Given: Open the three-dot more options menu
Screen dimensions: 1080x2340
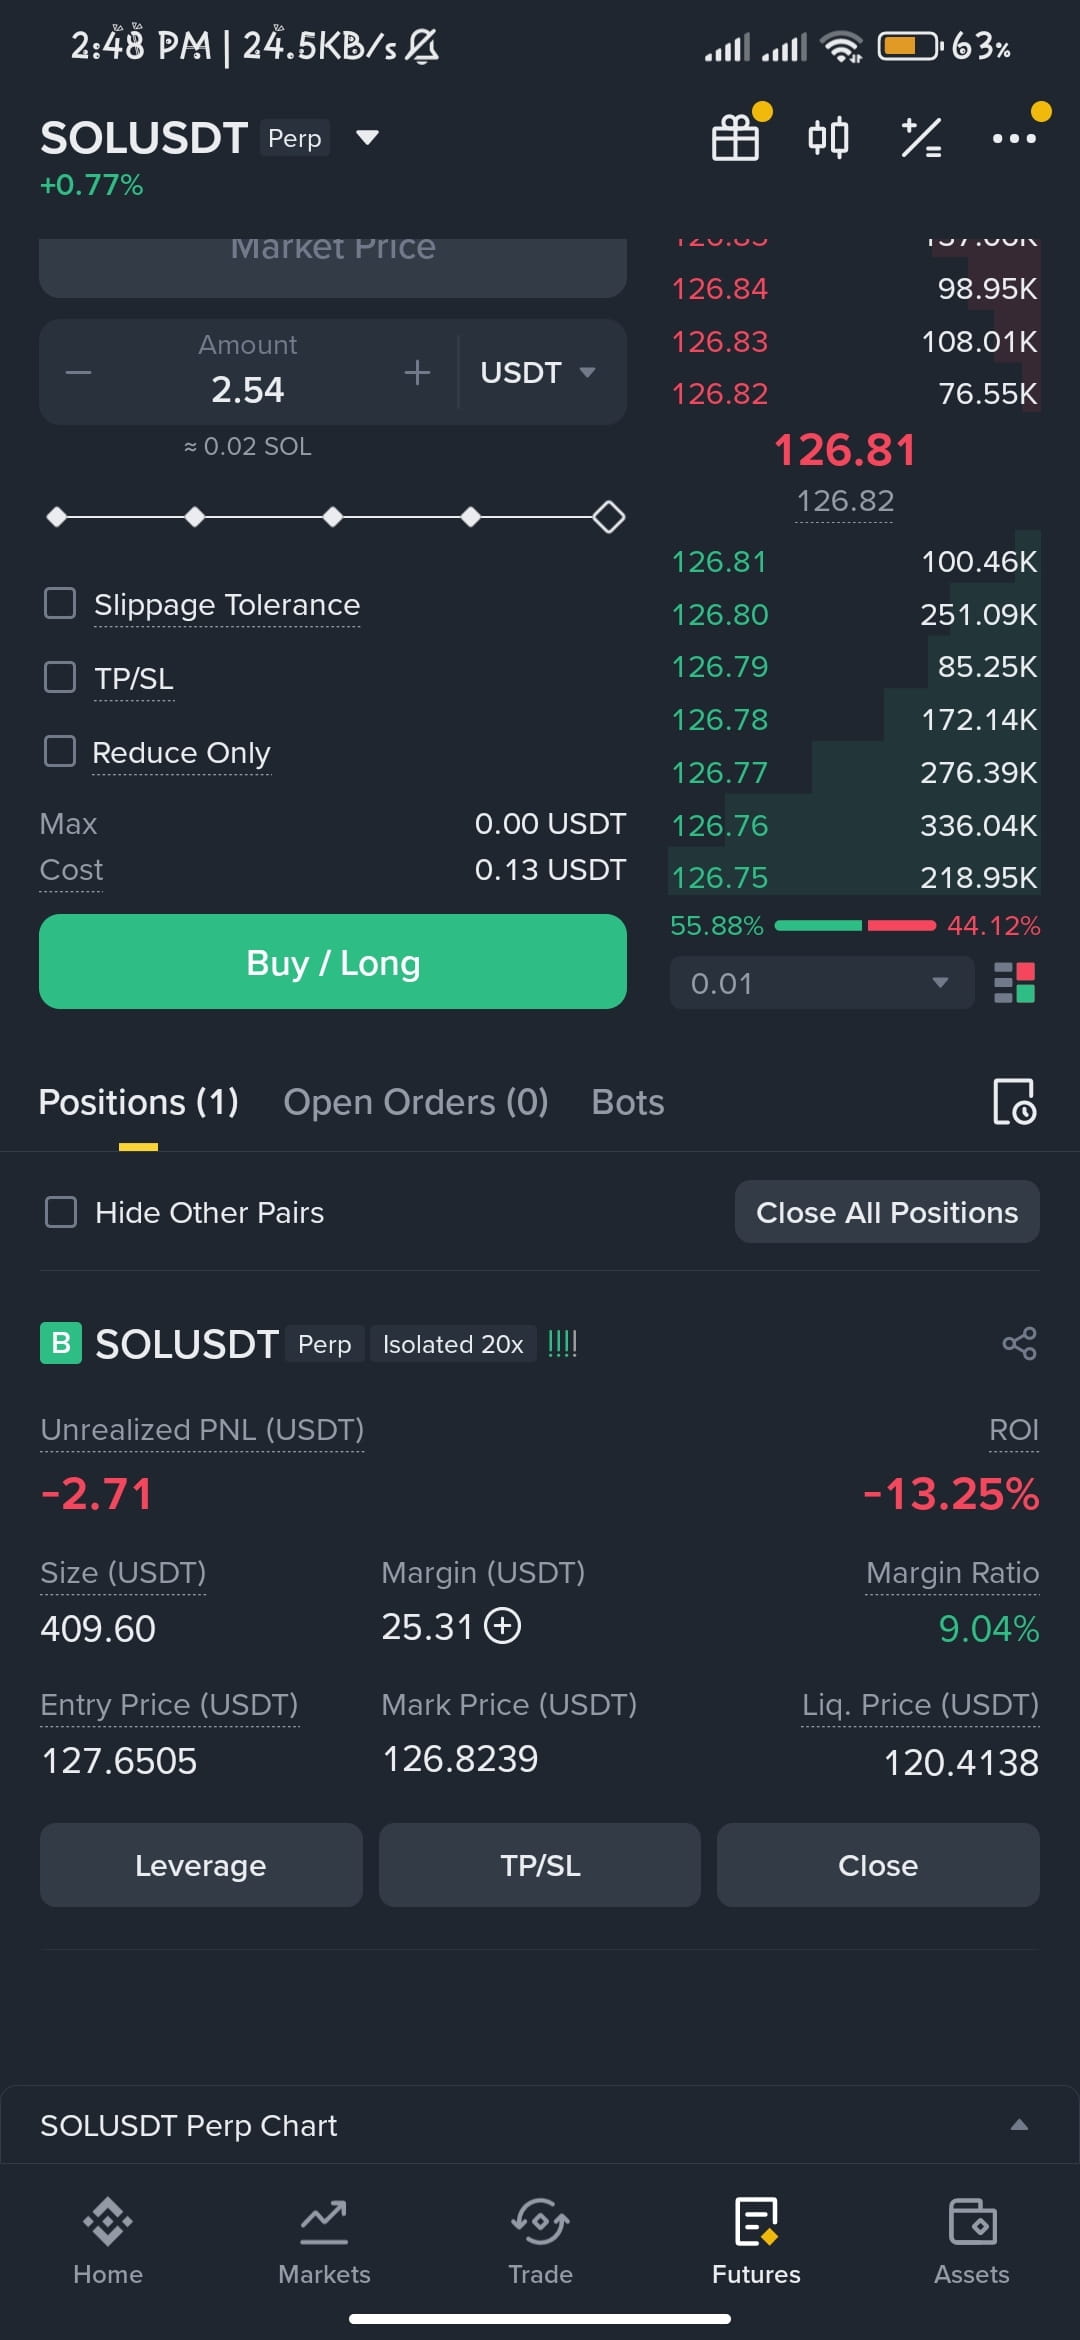Looking at the screenshot, I should pos(1014,138).
